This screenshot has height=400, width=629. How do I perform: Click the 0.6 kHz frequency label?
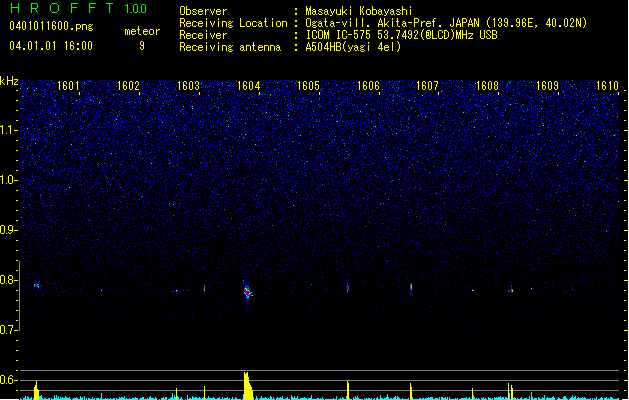tap(8, 380)
